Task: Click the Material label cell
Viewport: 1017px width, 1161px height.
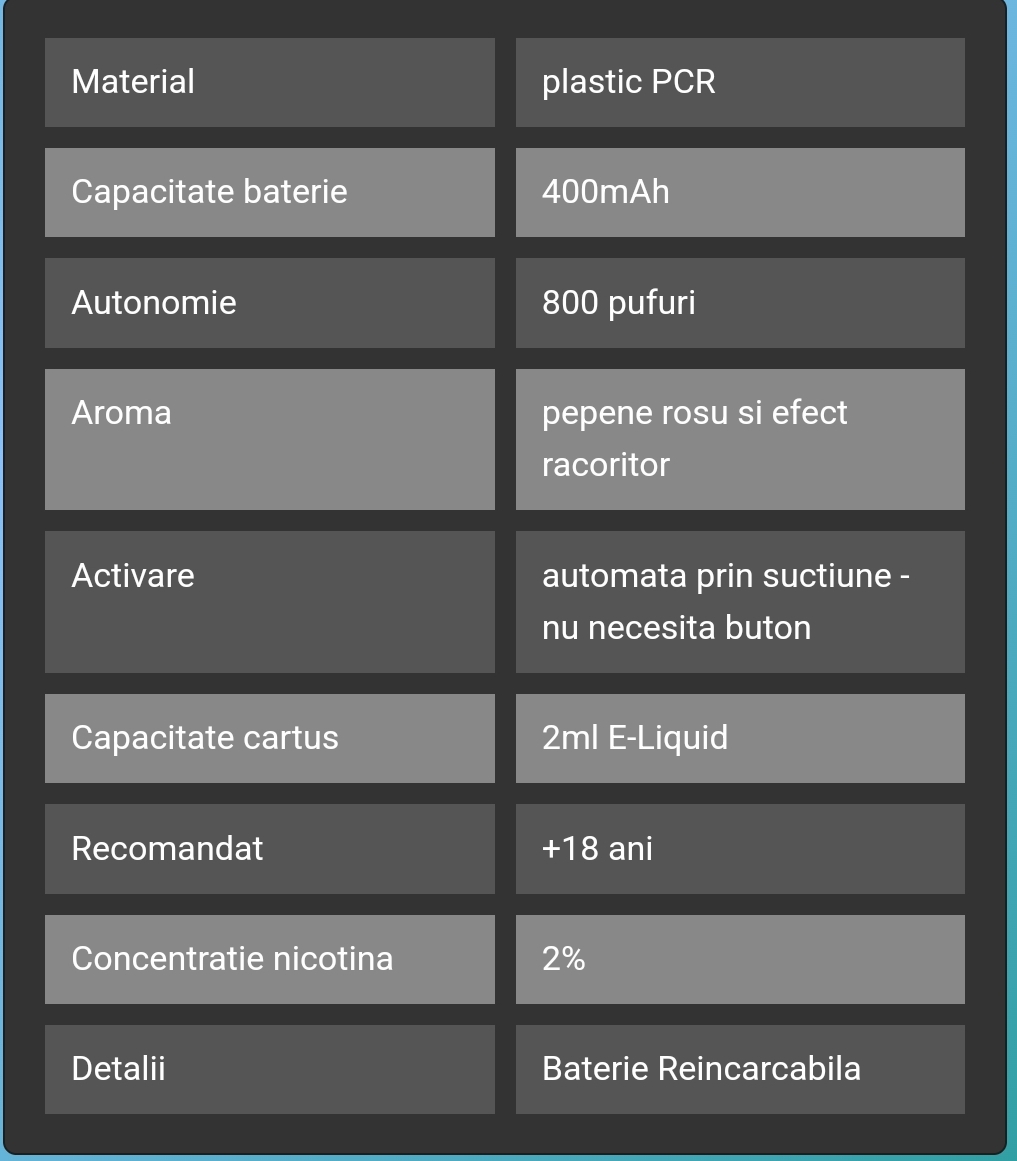Action: point(269,82)
